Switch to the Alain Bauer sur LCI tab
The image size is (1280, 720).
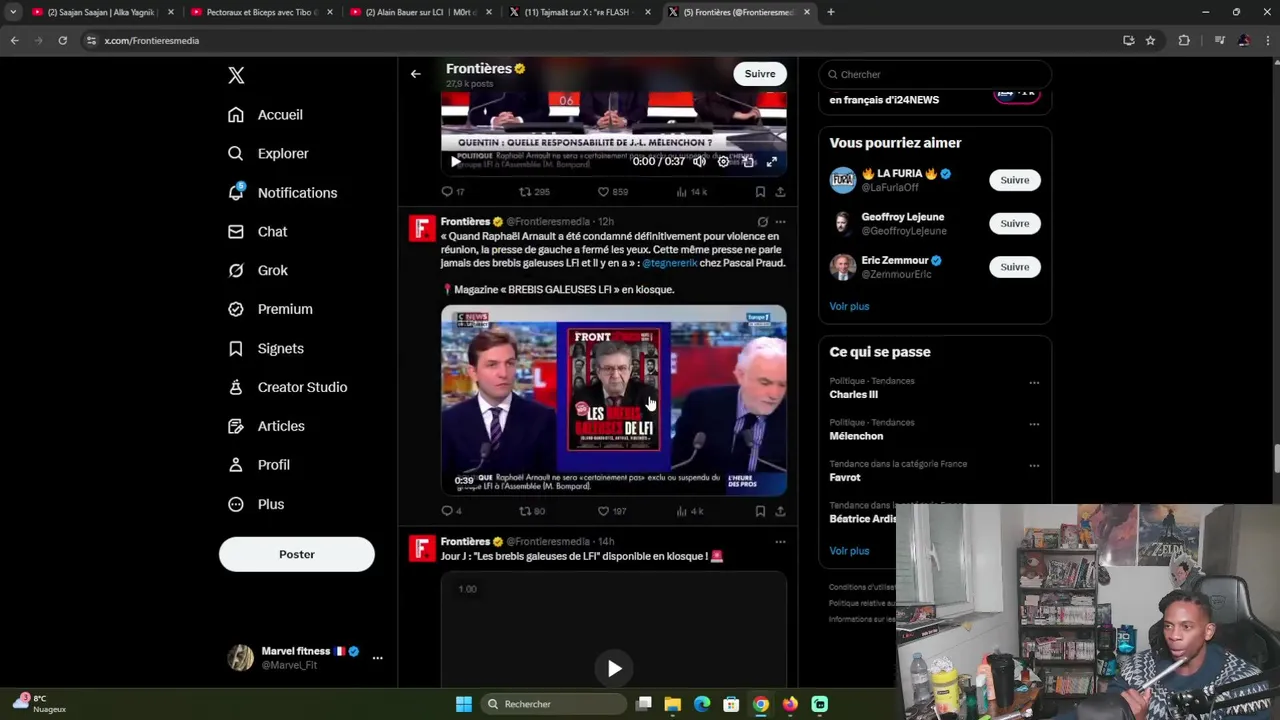[x=419, y=12]
